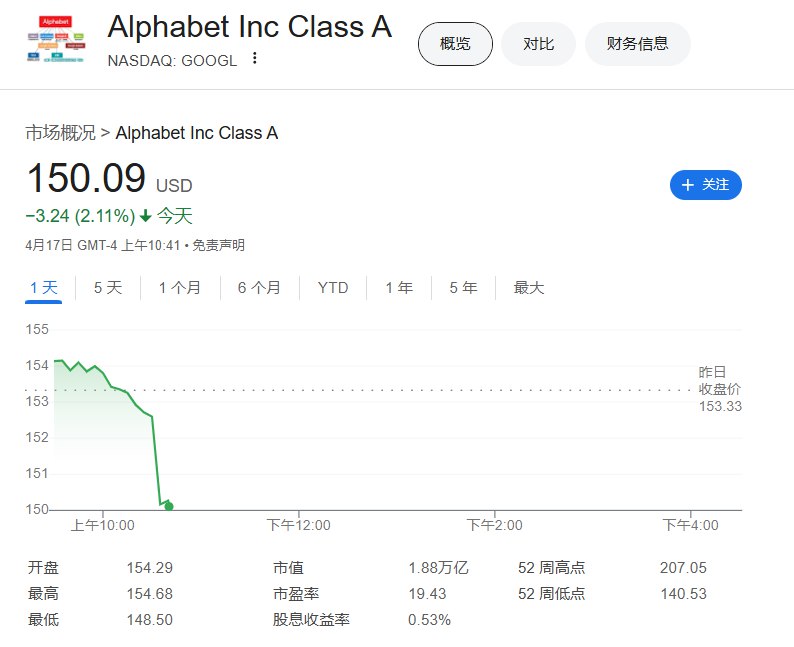Screen dimensions: 794x647
Task: Click the Alphabet company logo thumbnail
Action: pyautogui.click(x=56, y=39)
